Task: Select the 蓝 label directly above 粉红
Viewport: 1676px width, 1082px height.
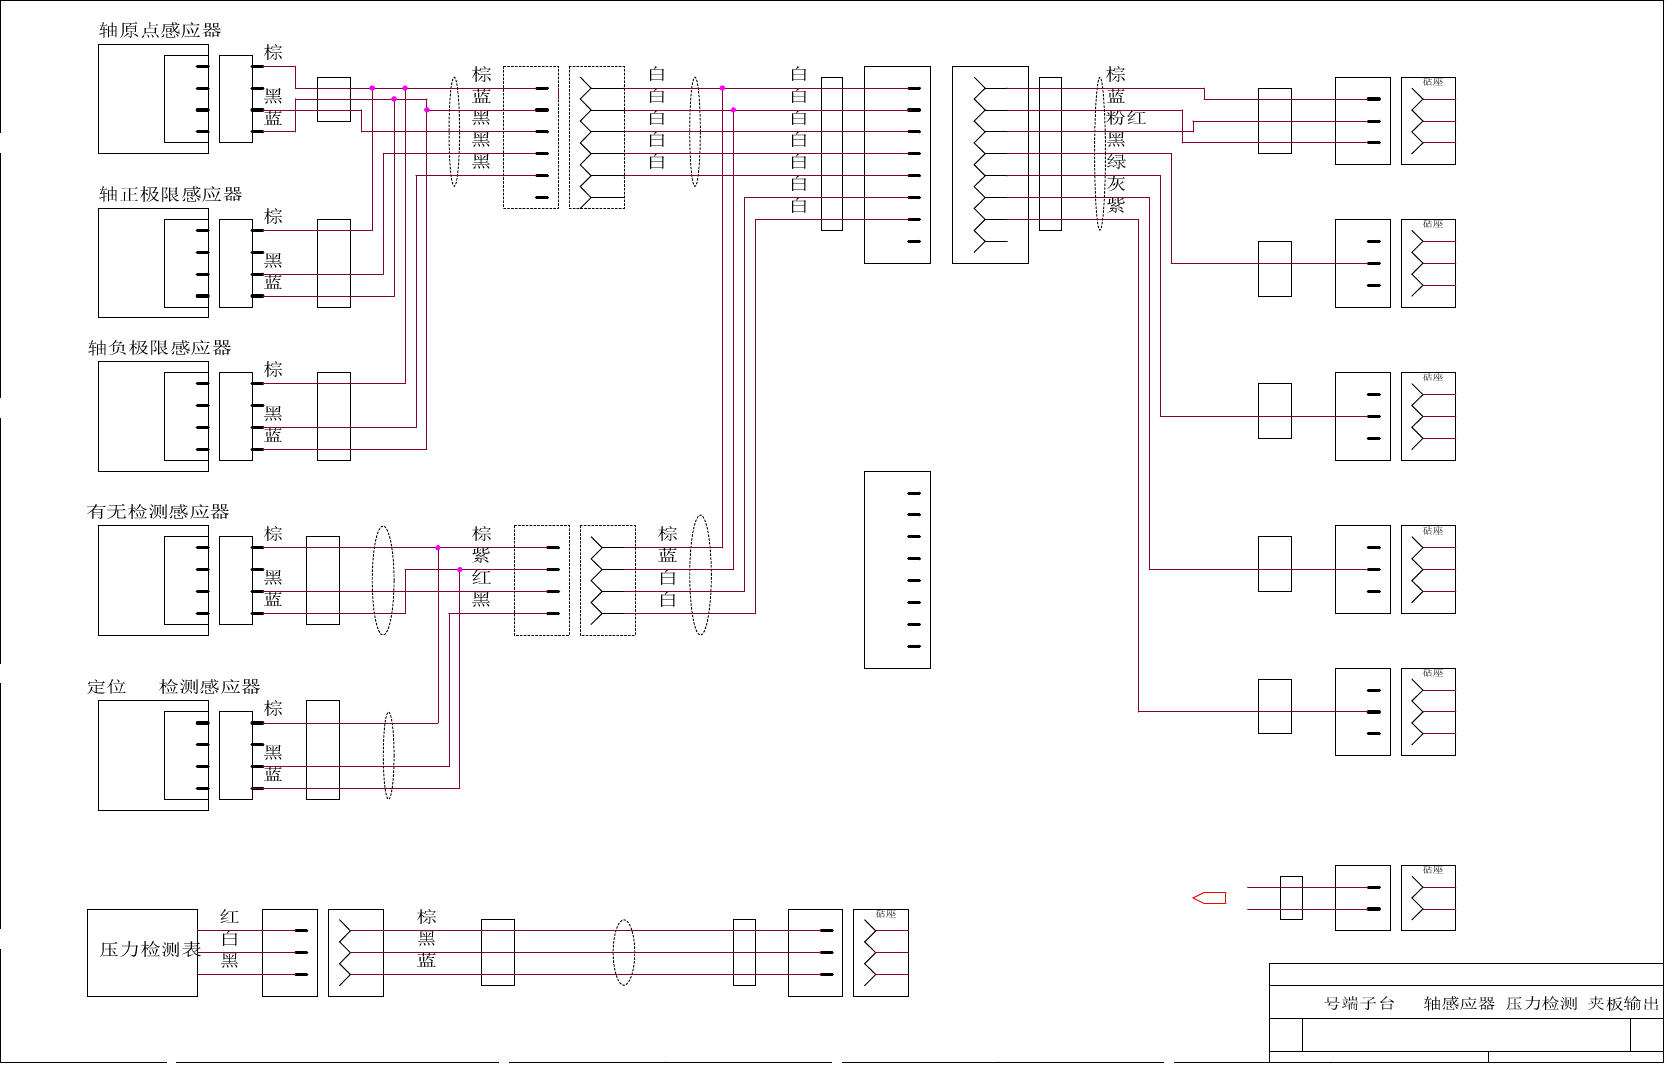Action: tap(1116, 96)
